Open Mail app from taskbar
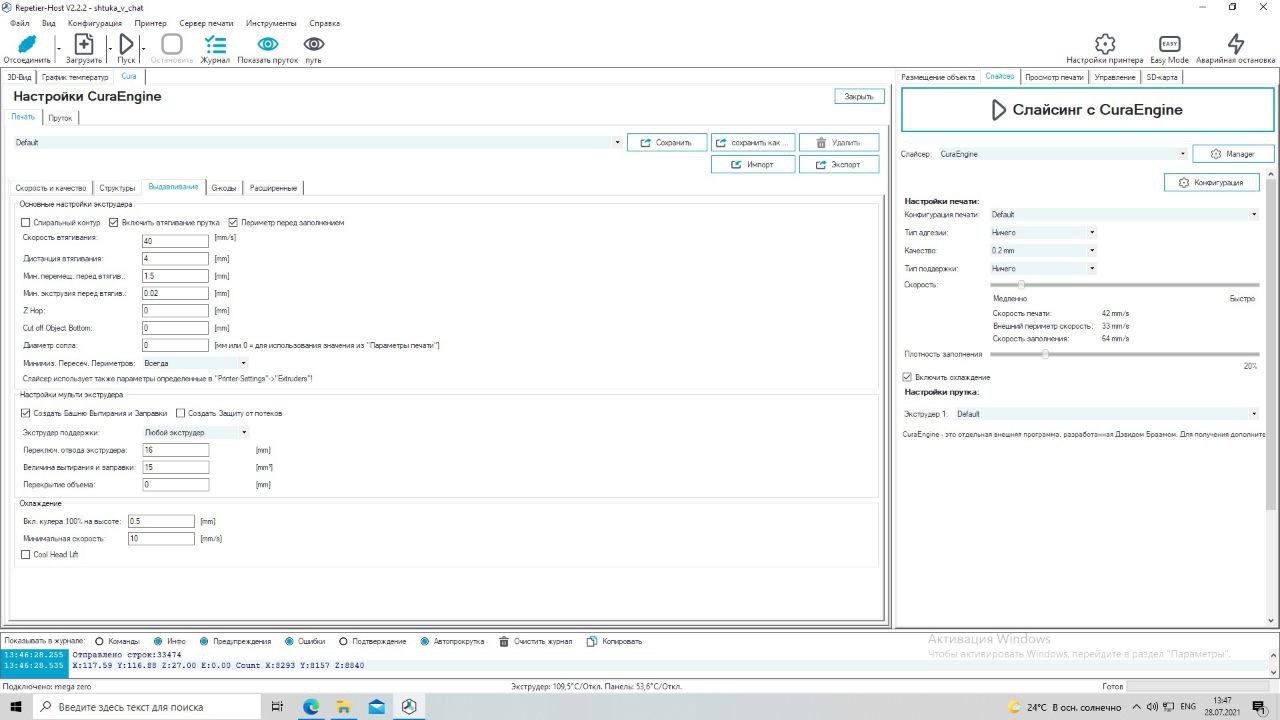 pos(377,706)
